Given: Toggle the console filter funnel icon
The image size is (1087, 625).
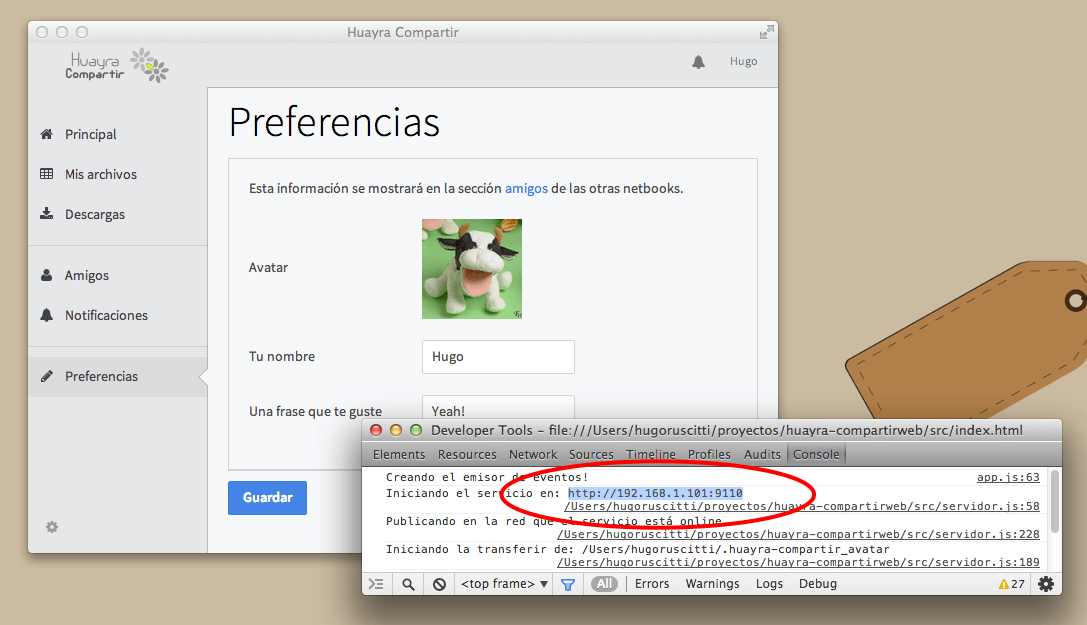Looking at the screenshot, I should click(568, 584).
